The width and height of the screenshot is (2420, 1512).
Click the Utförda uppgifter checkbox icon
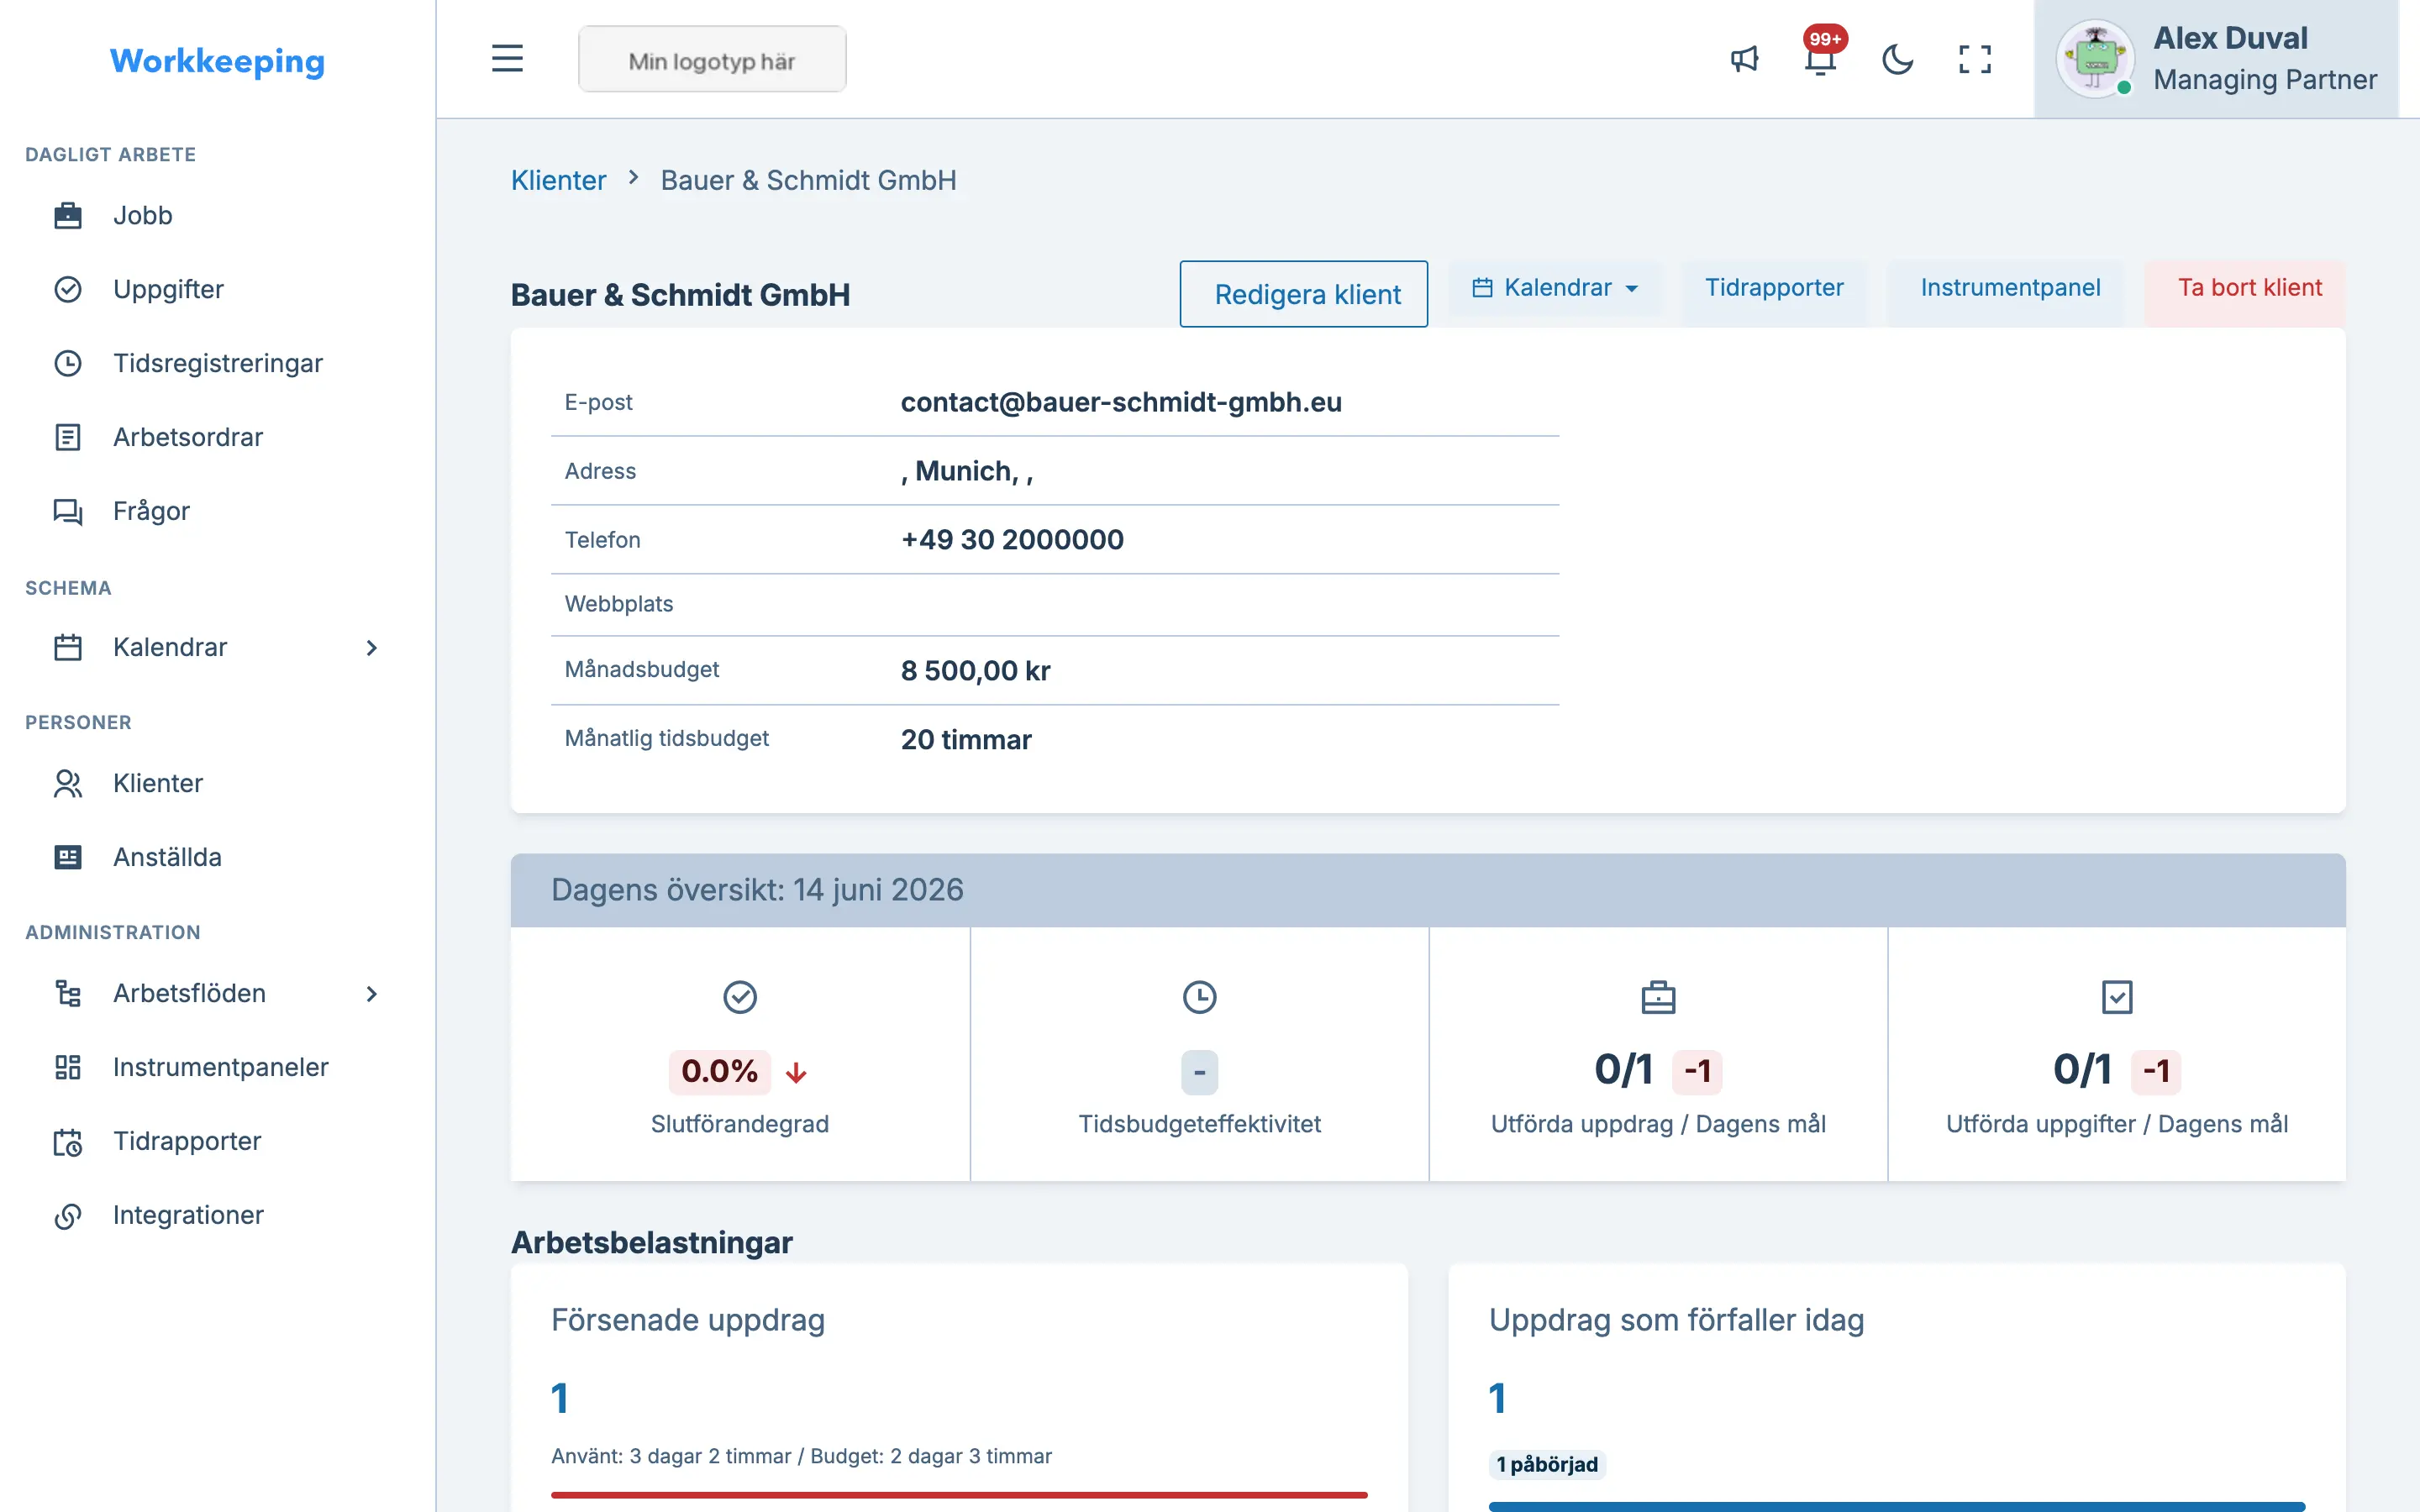[2117, 997]
